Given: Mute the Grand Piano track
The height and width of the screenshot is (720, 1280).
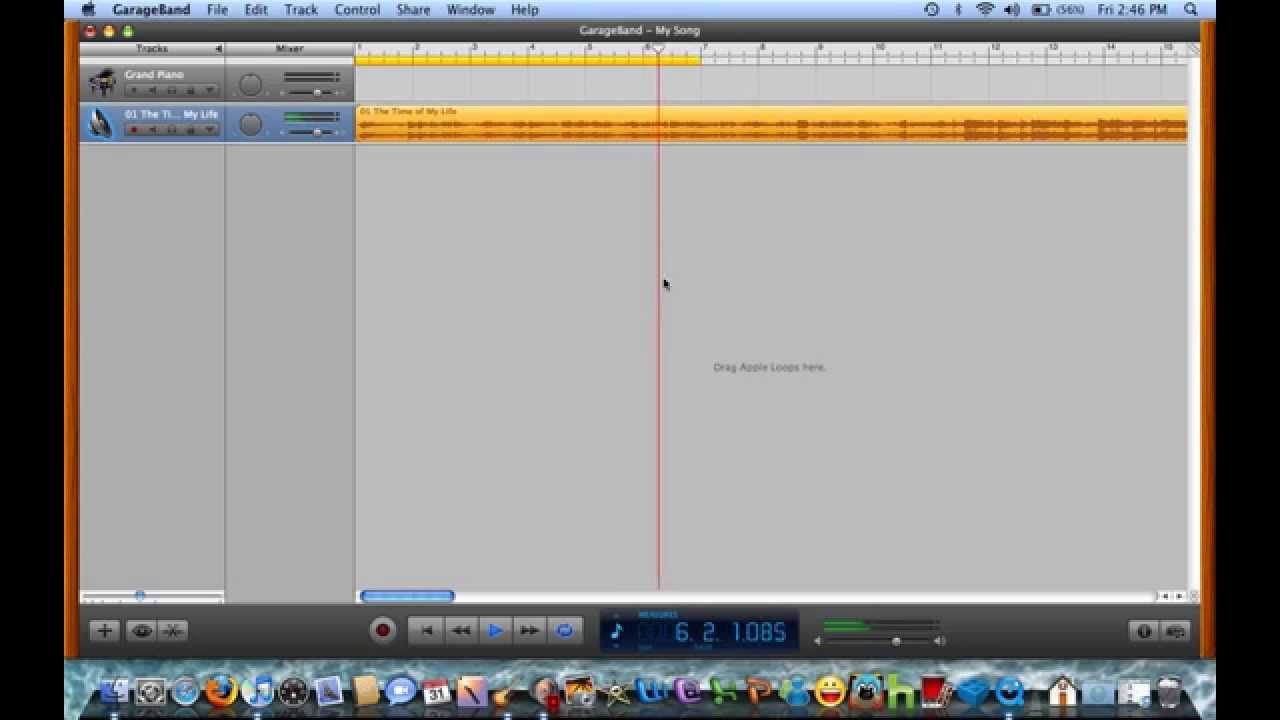Looking at the screenshot, I should point(153,91).
